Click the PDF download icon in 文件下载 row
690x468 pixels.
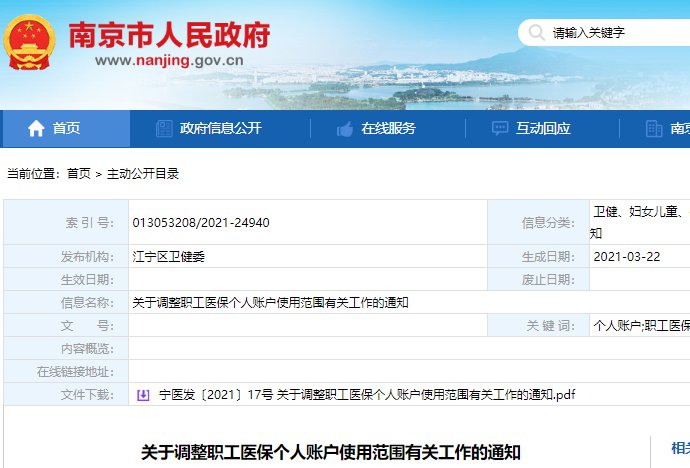tap(143, 395)
